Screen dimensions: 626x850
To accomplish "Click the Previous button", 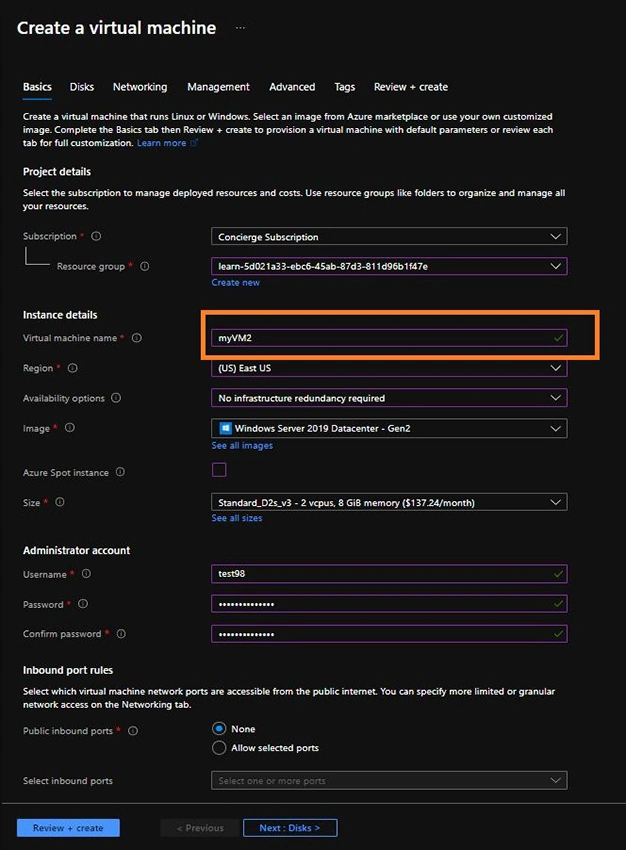I will [200, 828].
